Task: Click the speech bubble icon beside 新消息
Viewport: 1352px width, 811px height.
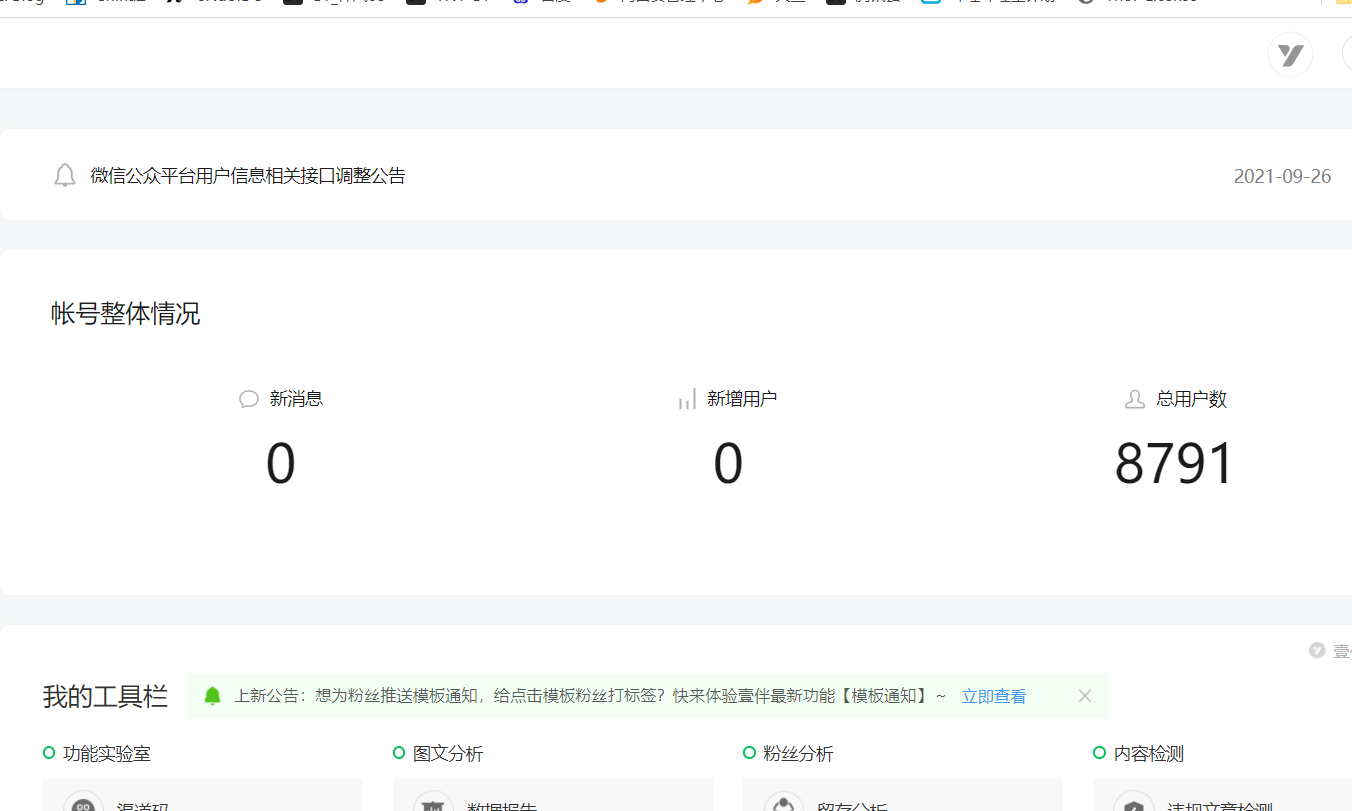Action: (x=249, y=399)
